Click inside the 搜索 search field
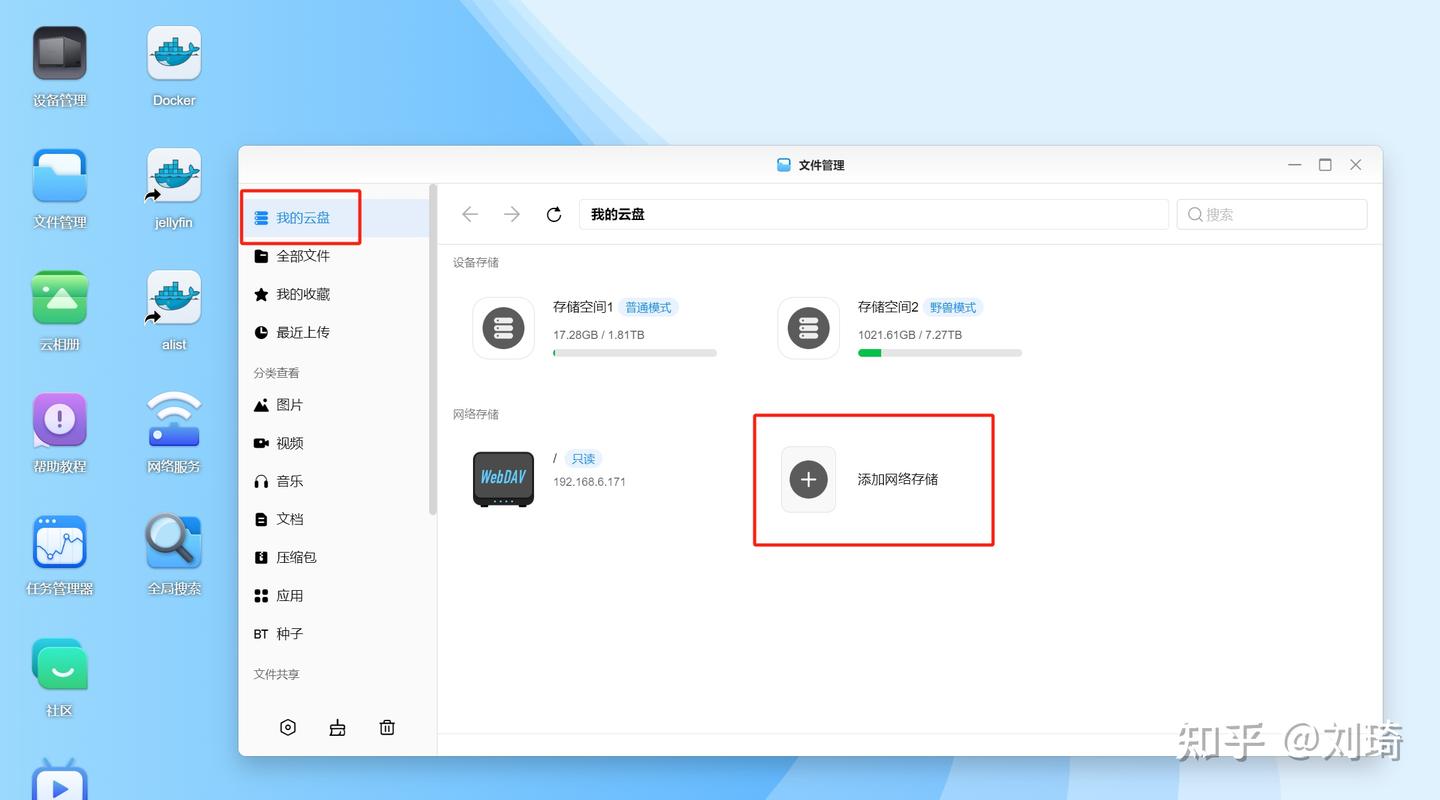This screenshot has width=1440, height=800. click(x=1271, y=213)
